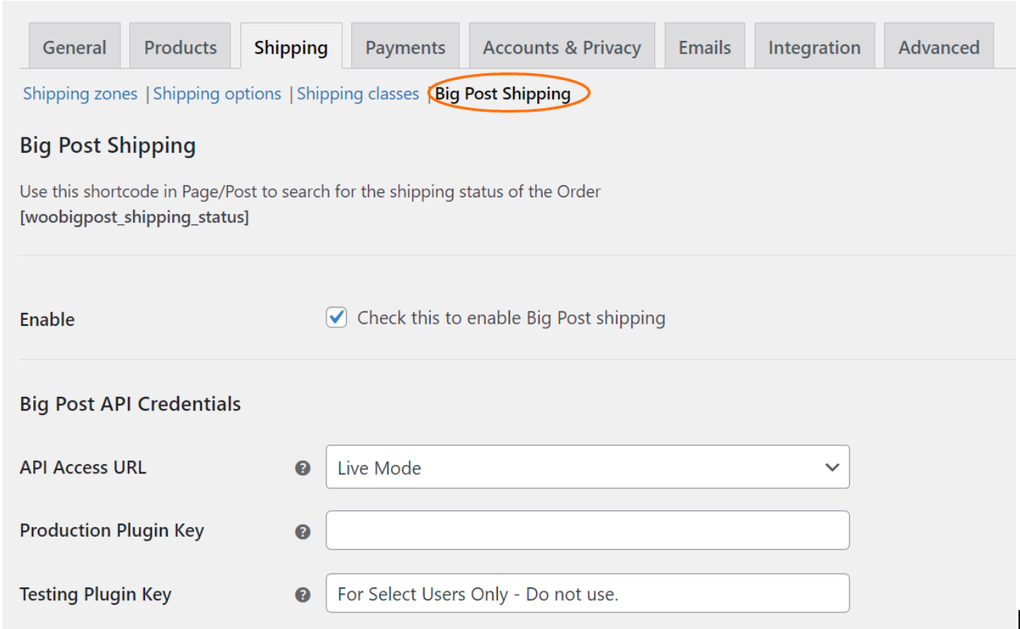Viewport: 1020px width, 629px height.
Task: Switch to the General settings tab
Action: tap(74, 46)
